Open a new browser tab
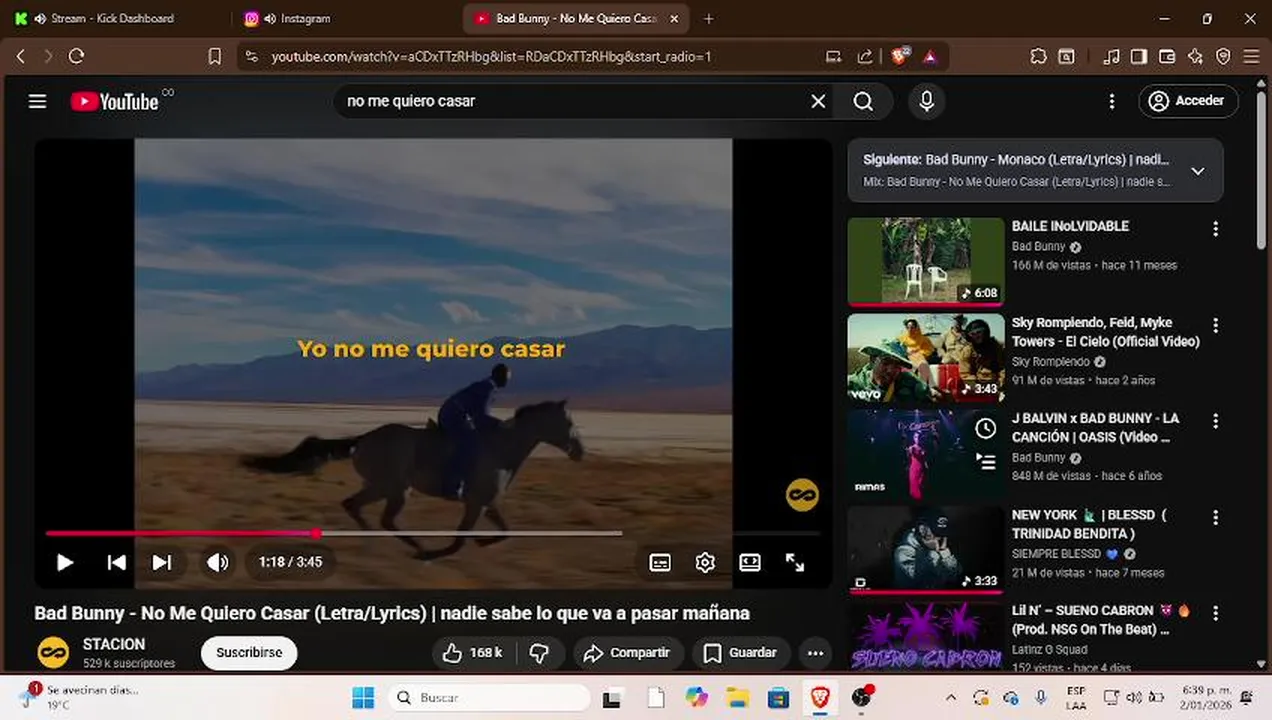The width and height of the screenshot is (1272, 720). click(x=708, y=18)
